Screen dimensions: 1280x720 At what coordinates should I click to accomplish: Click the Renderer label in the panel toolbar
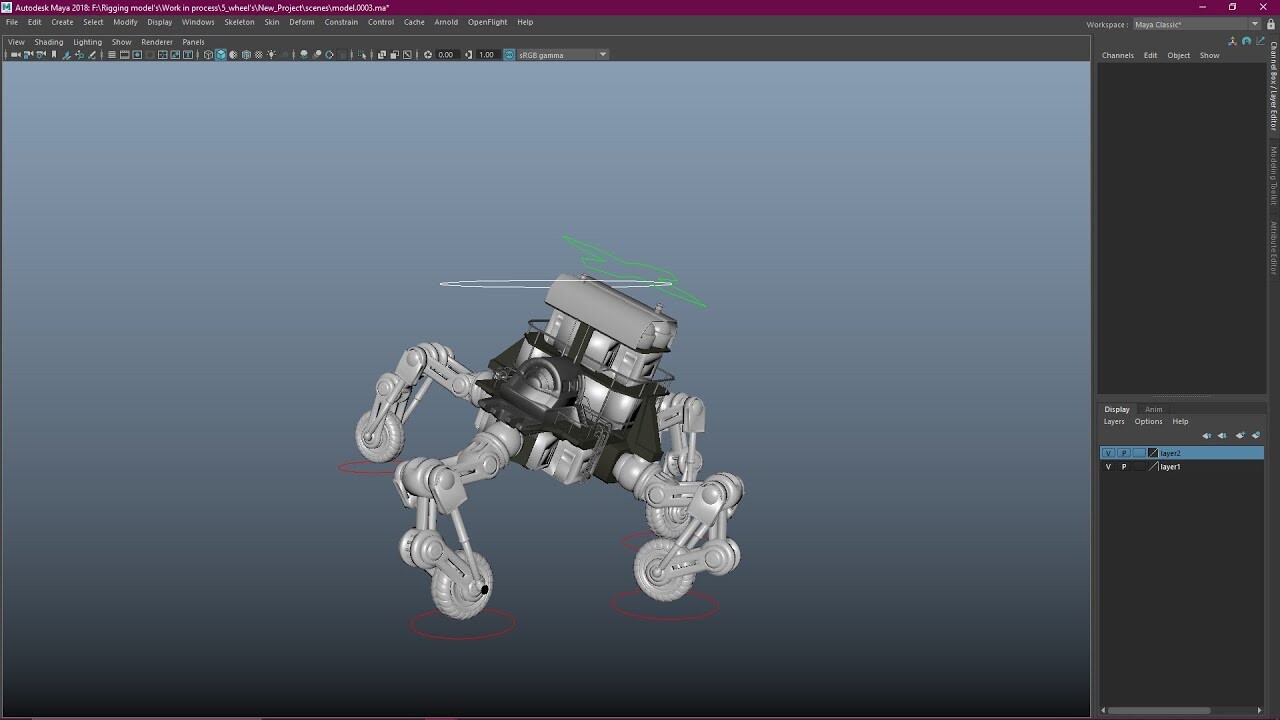(156, 42)
